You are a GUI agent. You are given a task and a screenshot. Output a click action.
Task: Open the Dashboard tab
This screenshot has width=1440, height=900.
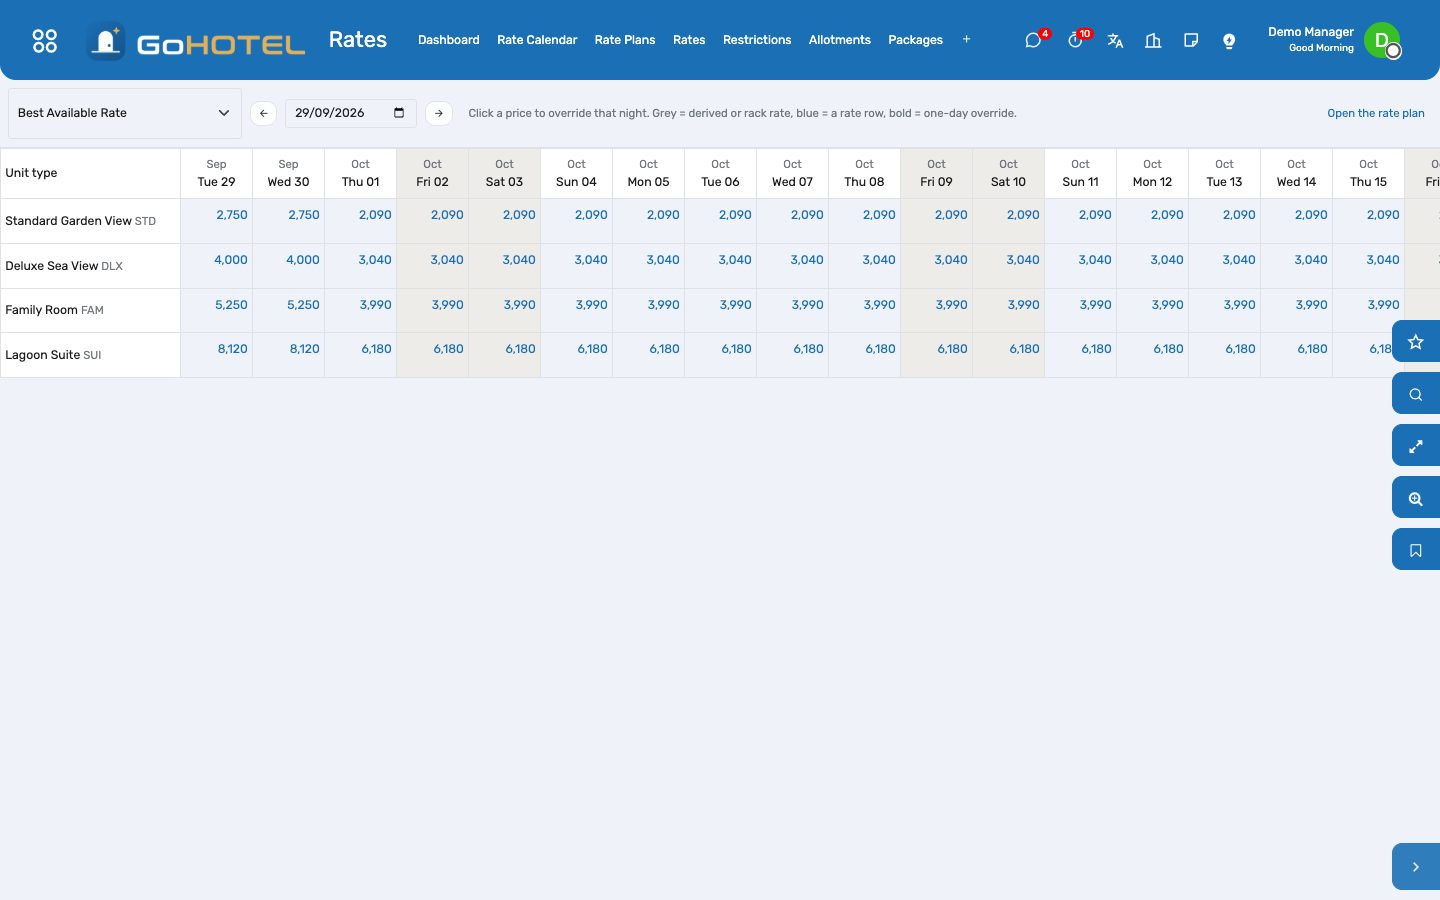click(448, 40)
